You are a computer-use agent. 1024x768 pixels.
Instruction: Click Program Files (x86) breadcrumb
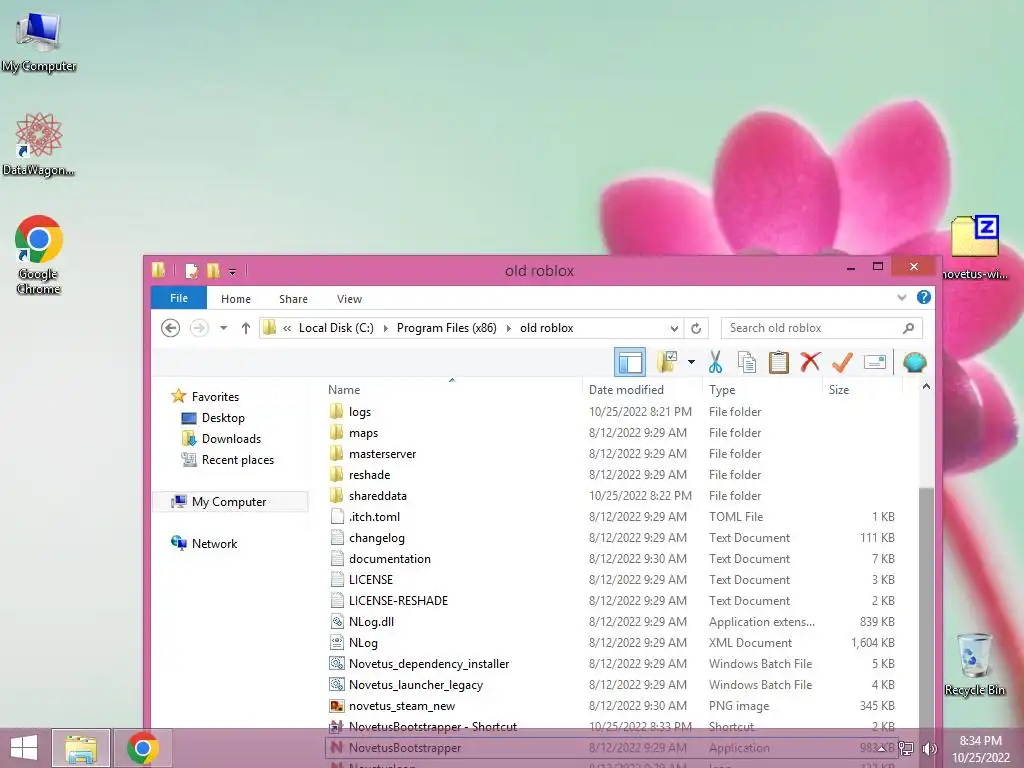coord(447,328)
